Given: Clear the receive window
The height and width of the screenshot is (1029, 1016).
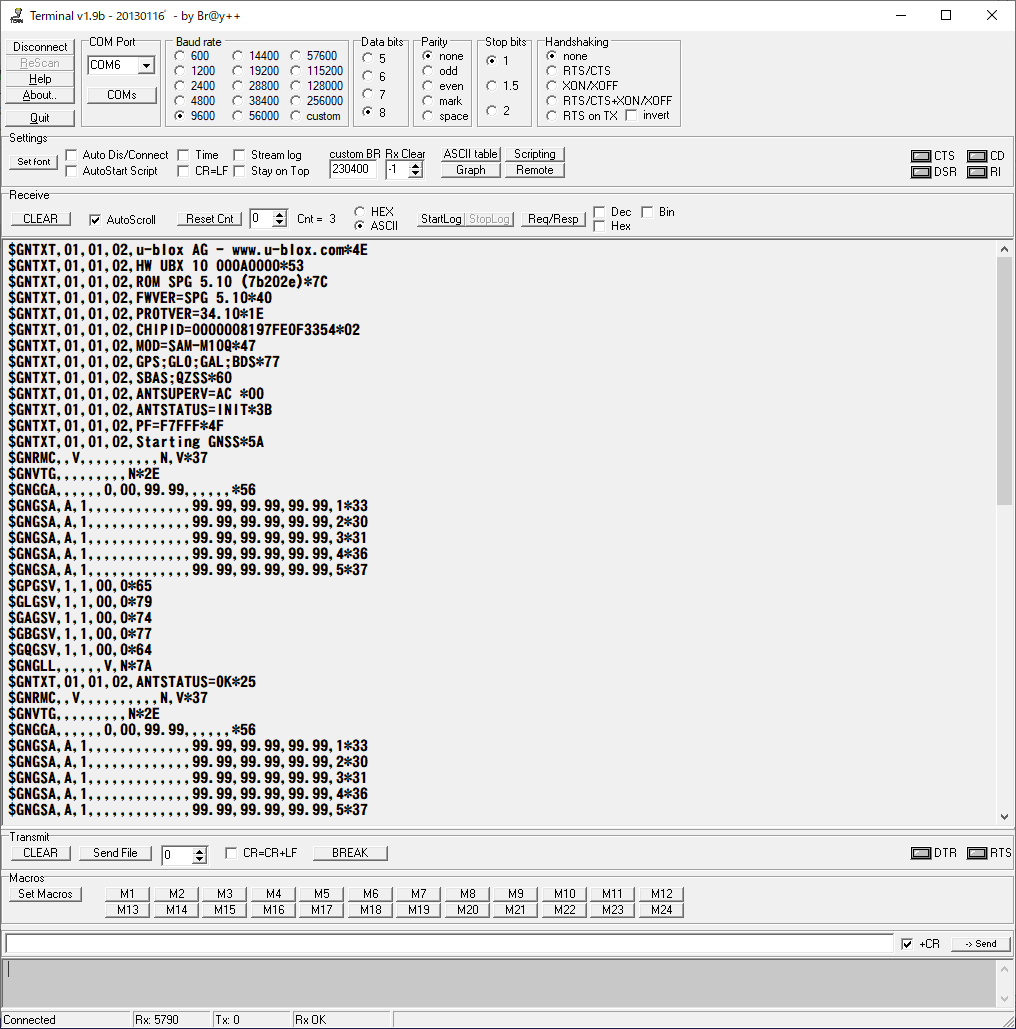Looking at the screenshot, I should click(x=41, y=219).
